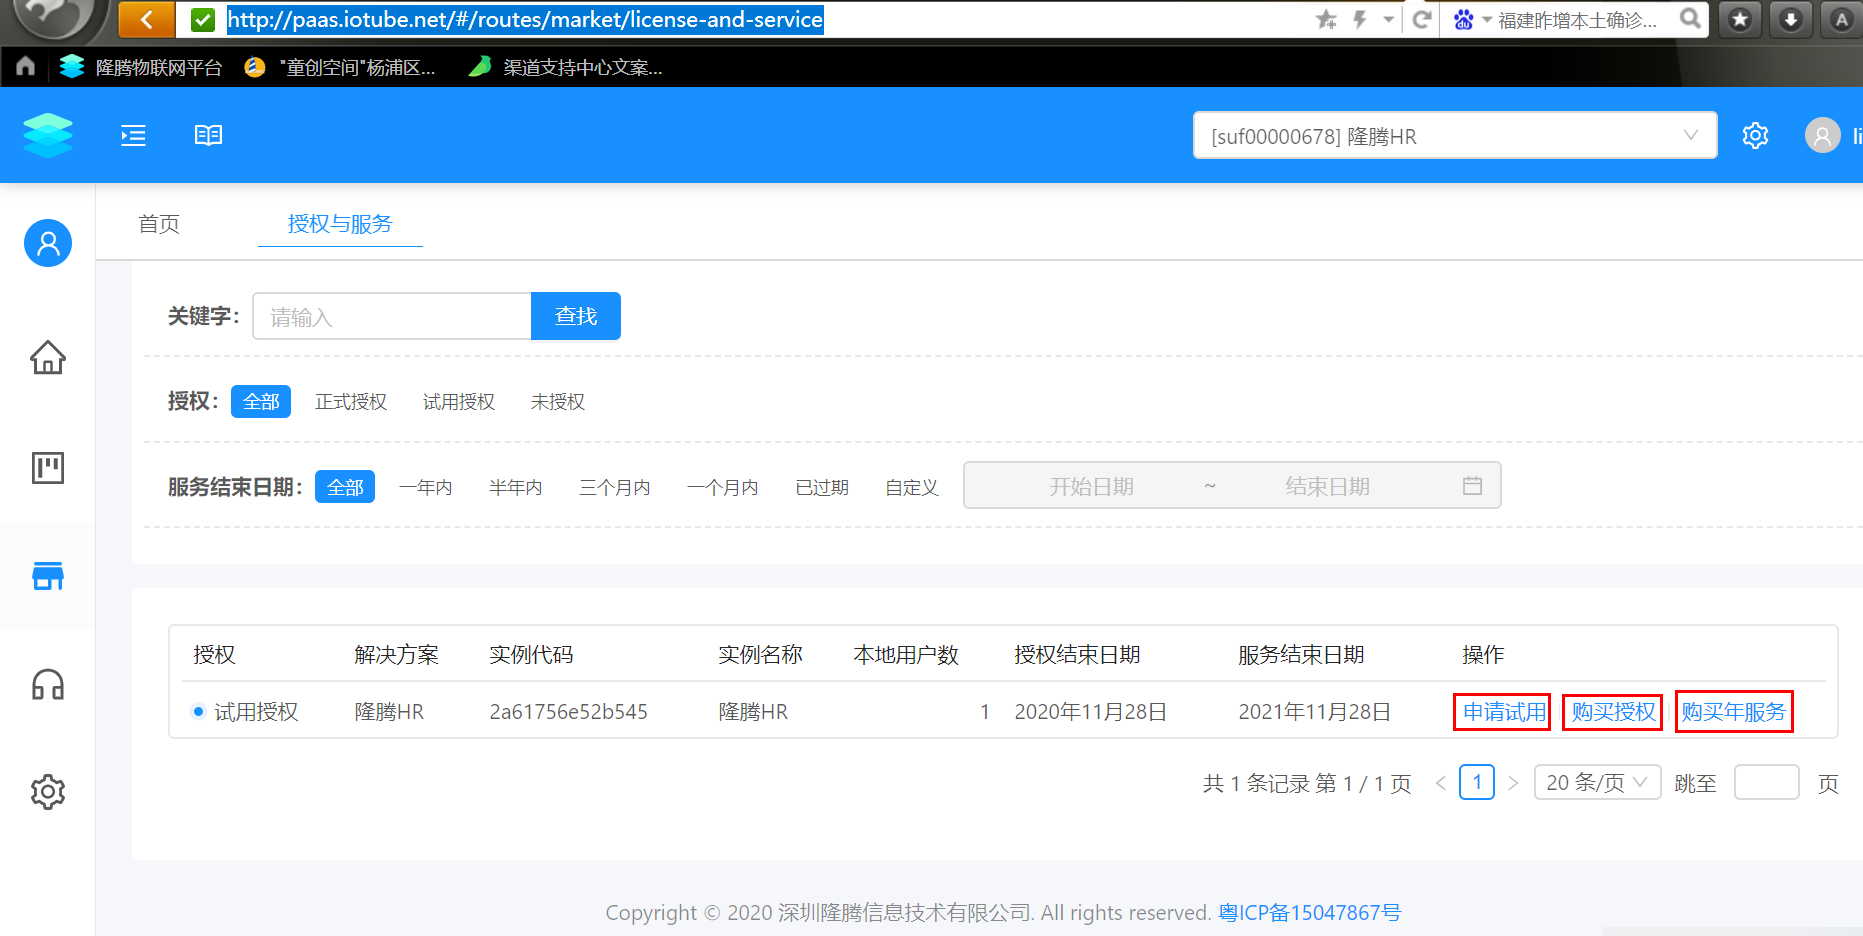Filter service end date to 一个月内
Screen dimensions: 1863x936
tap(723, 487)
